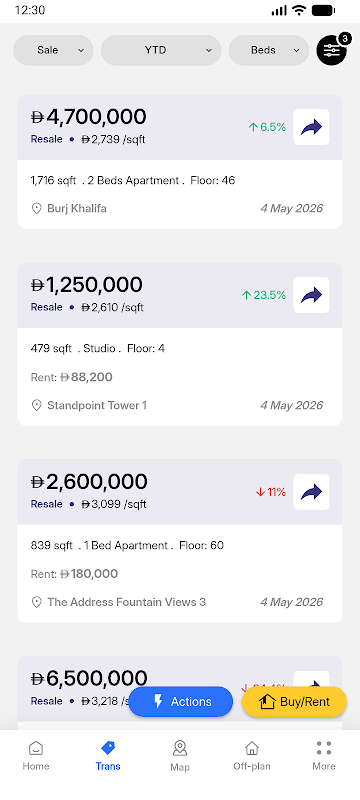360x800 pixels.
Task: Switch to the Home tab
Action: point(36,756)
